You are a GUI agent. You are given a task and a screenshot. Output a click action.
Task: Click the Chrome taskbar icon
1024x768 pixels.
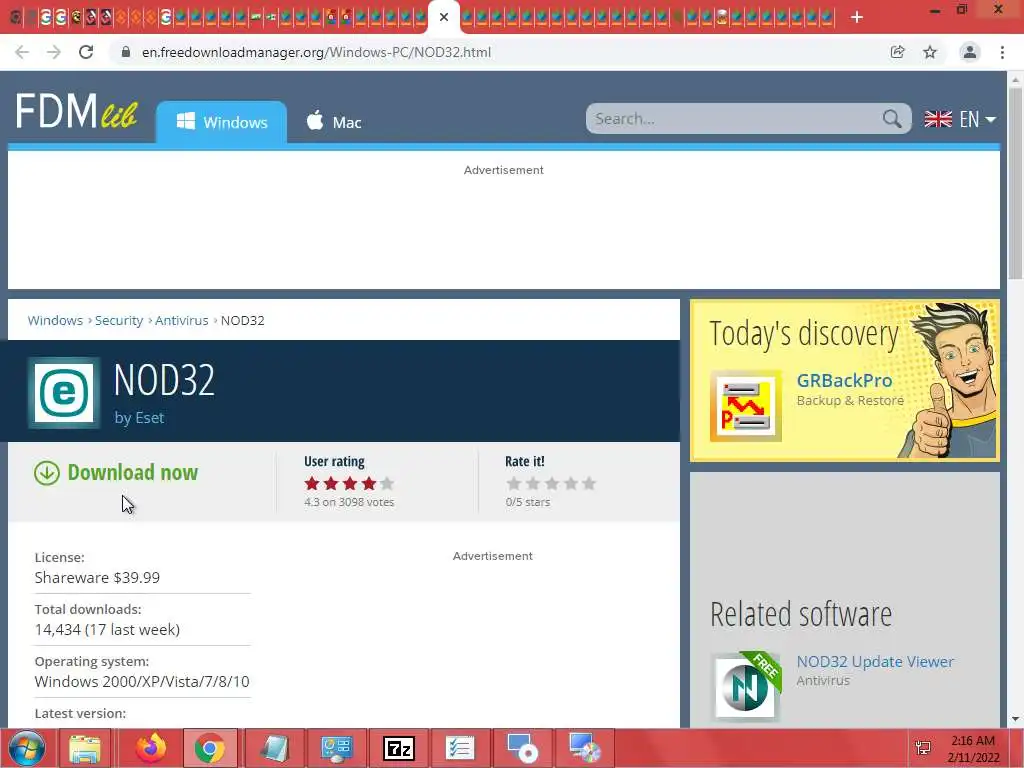click(210, 748)
